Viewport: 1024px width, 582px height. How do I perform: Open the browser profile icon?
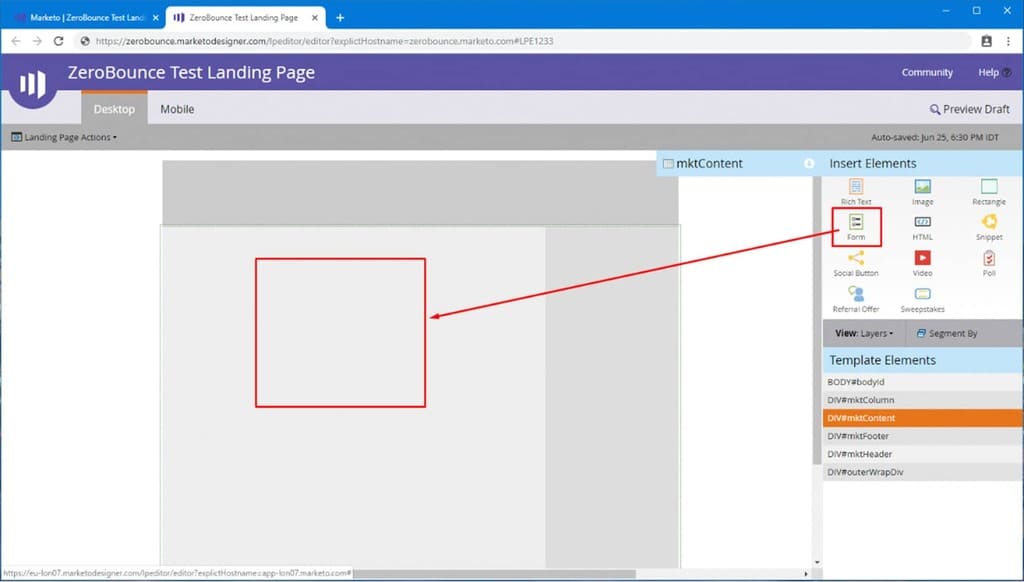tap(986, 40)
